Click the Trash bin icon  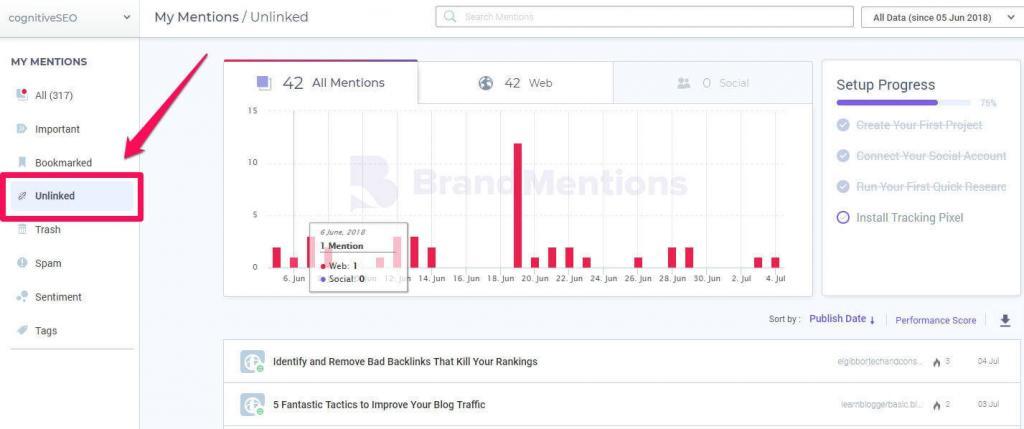[22, 229]
